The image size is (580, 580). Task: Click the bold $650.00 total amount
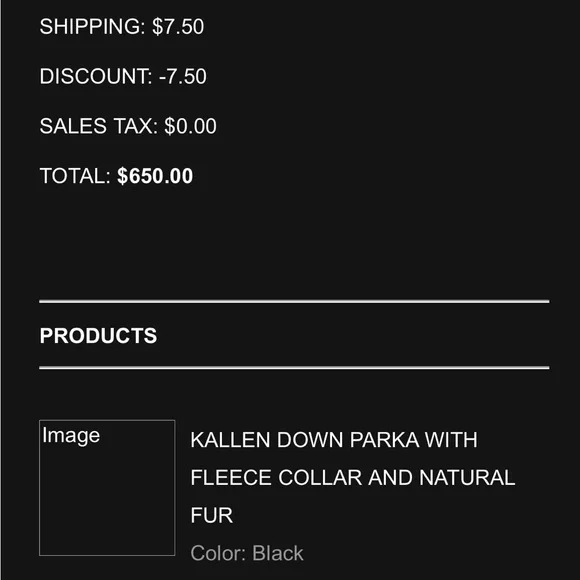tap(155, 176)
